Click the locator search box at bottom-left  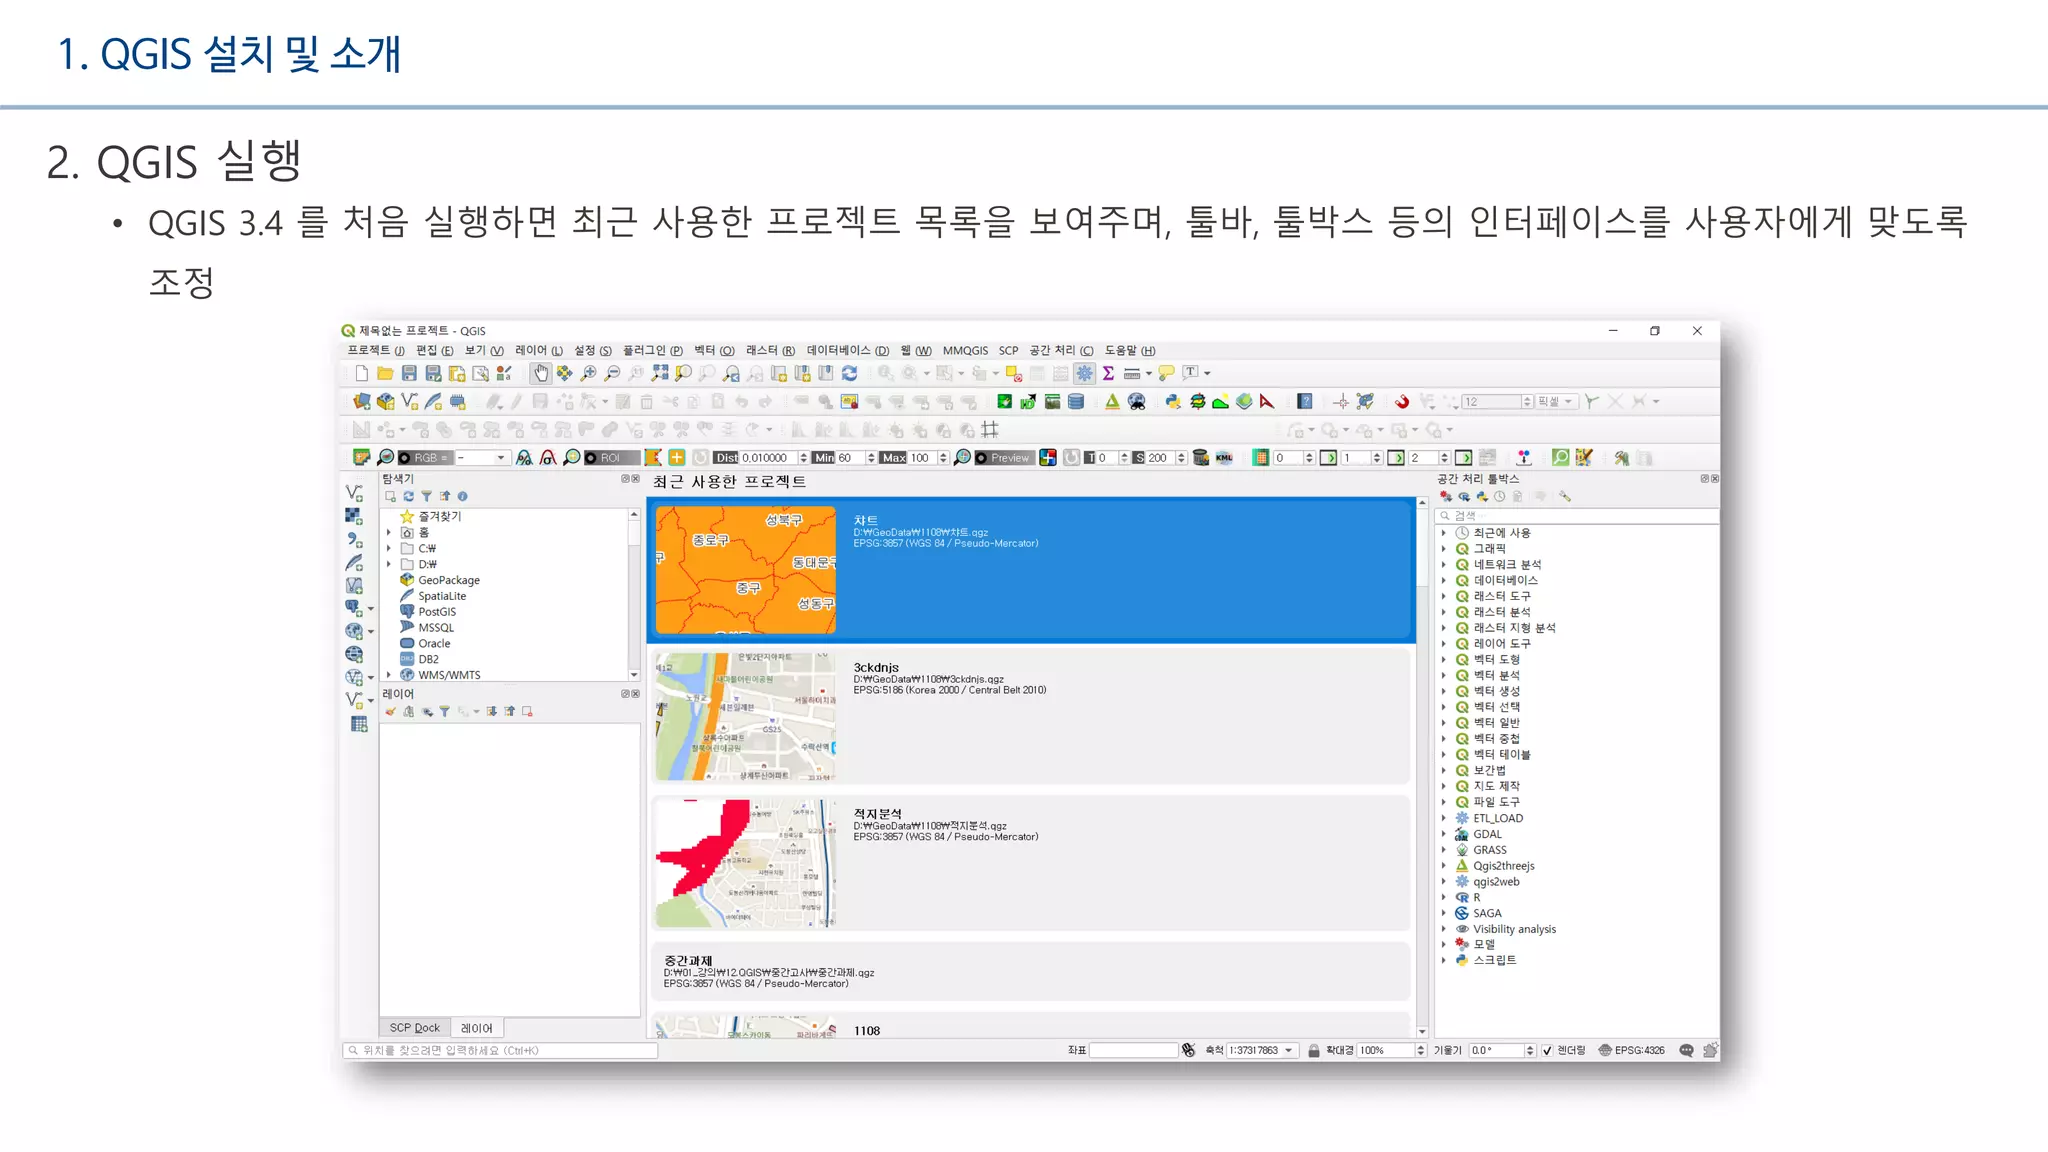pyautogui.click(x=500, y=1051)
